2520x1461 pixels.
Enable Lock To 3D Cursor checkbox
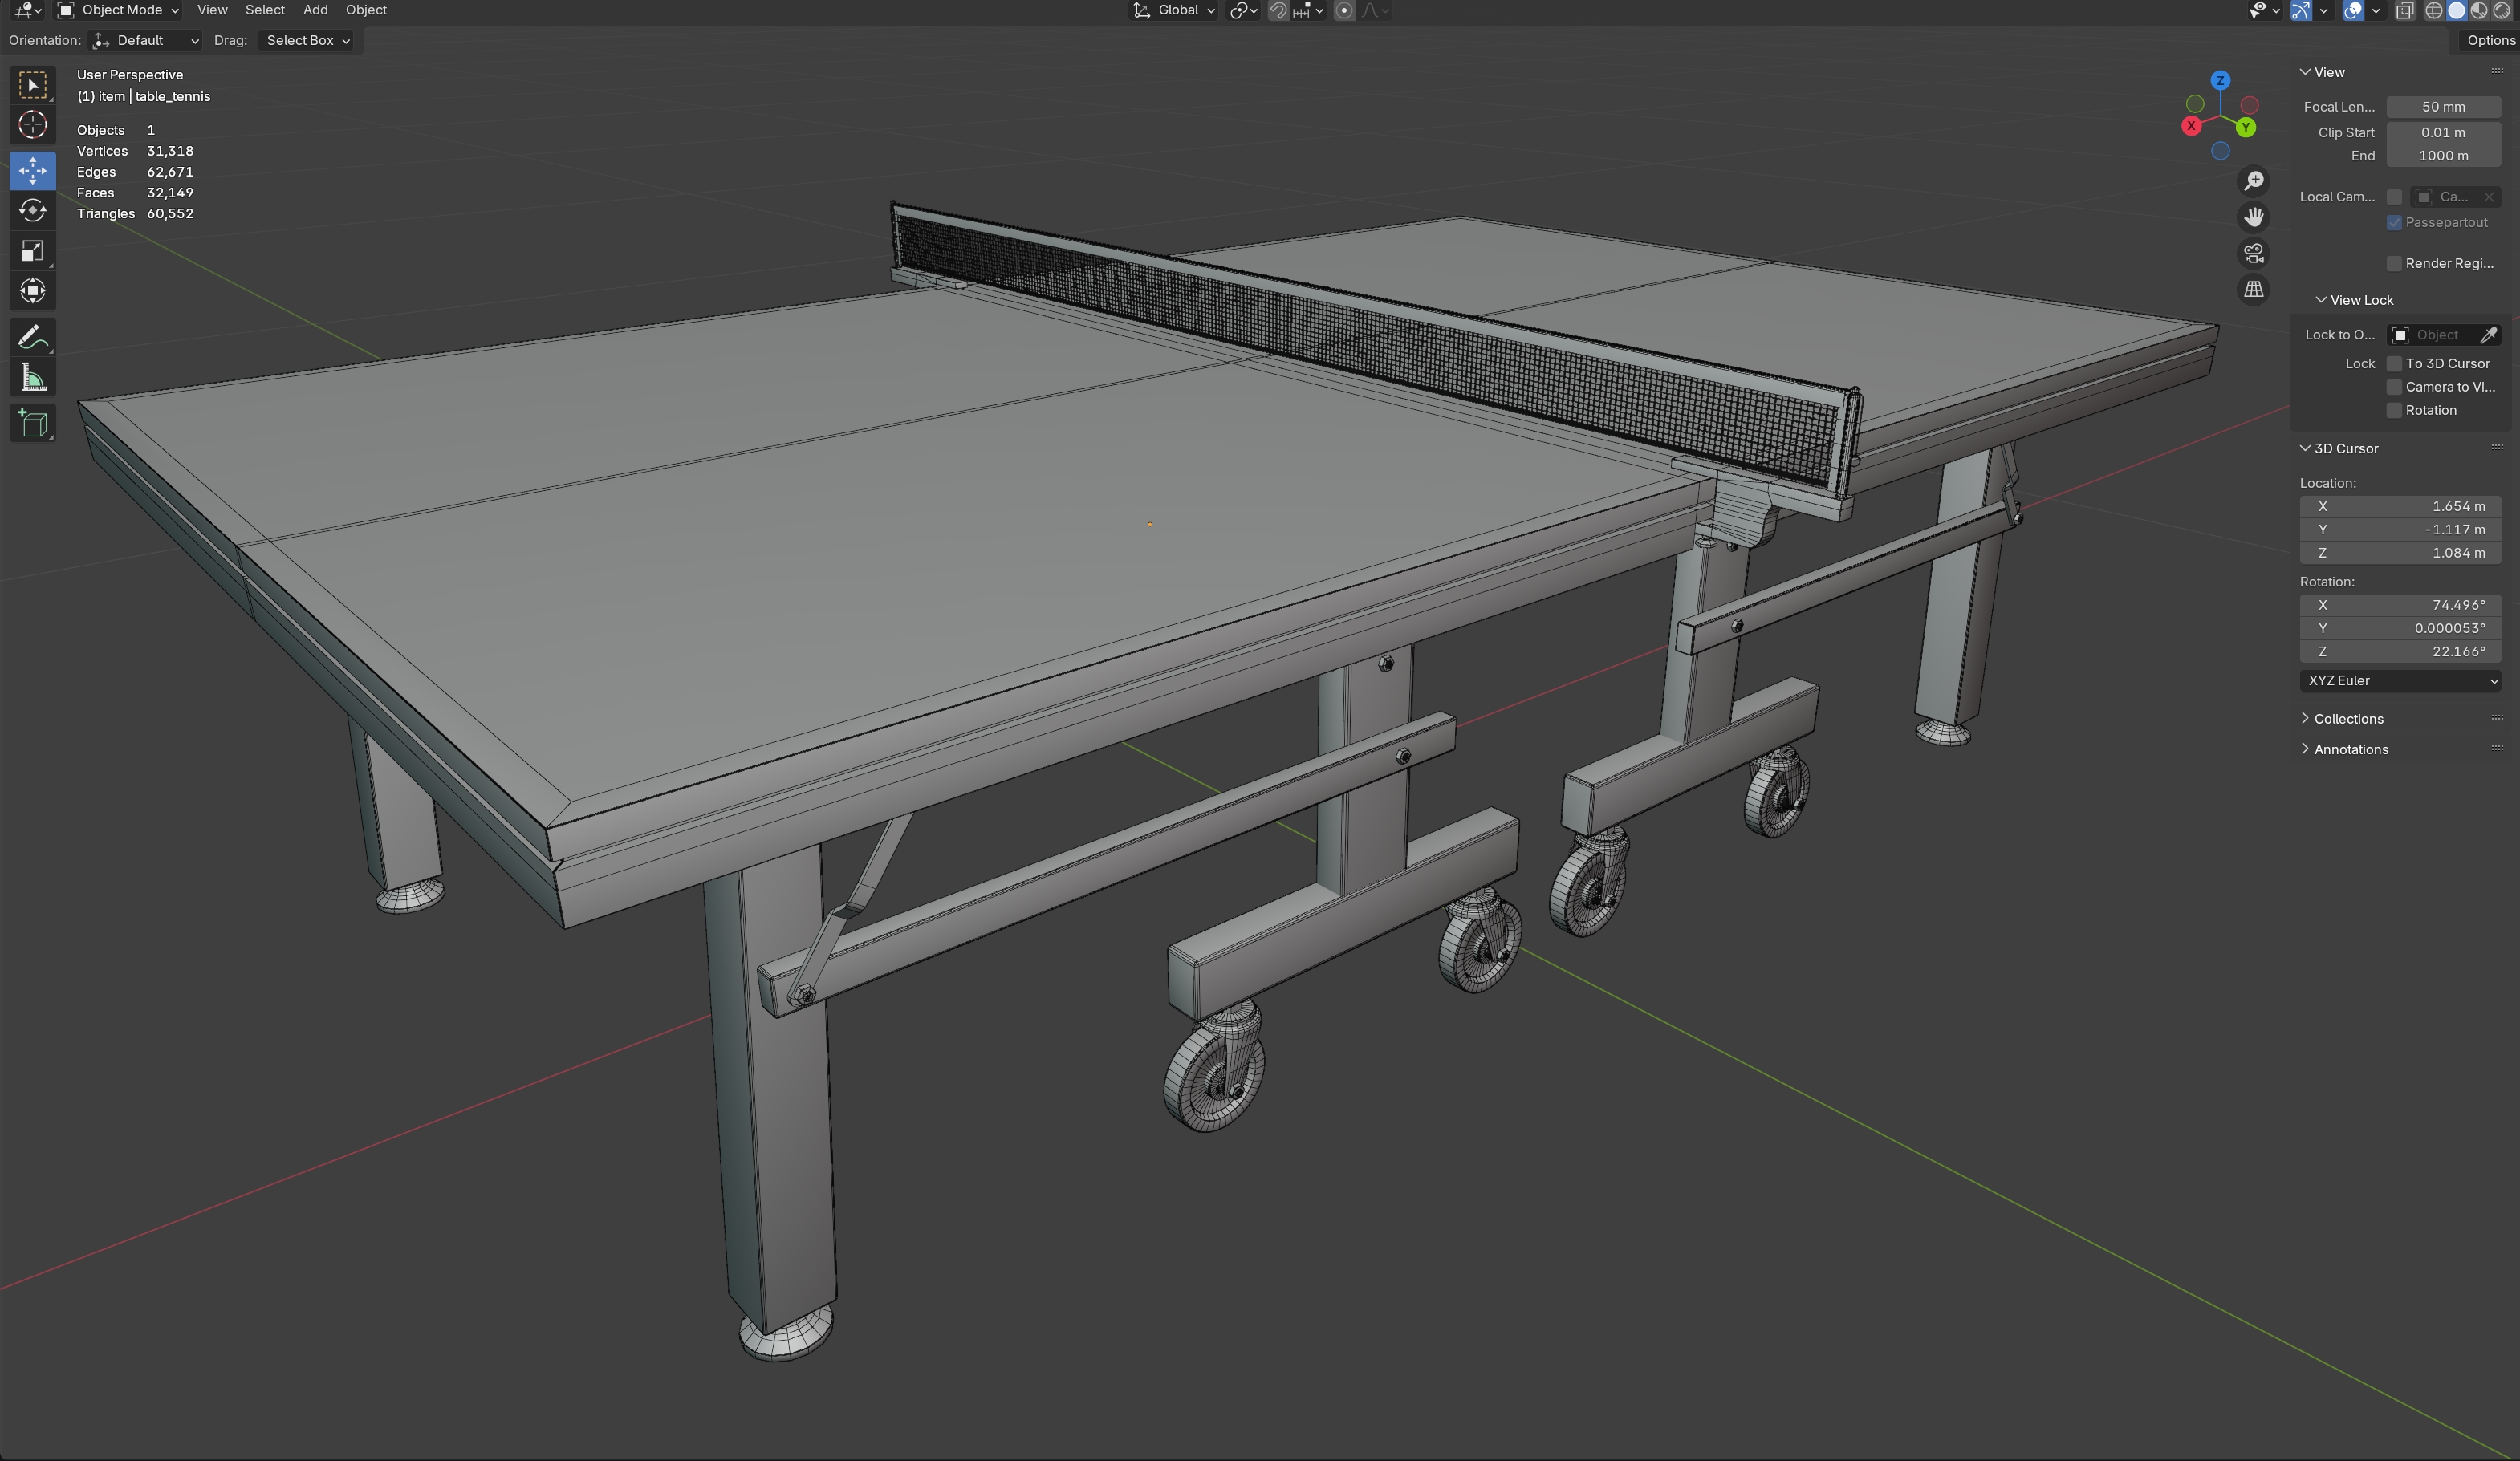(x=2394, y=364)
